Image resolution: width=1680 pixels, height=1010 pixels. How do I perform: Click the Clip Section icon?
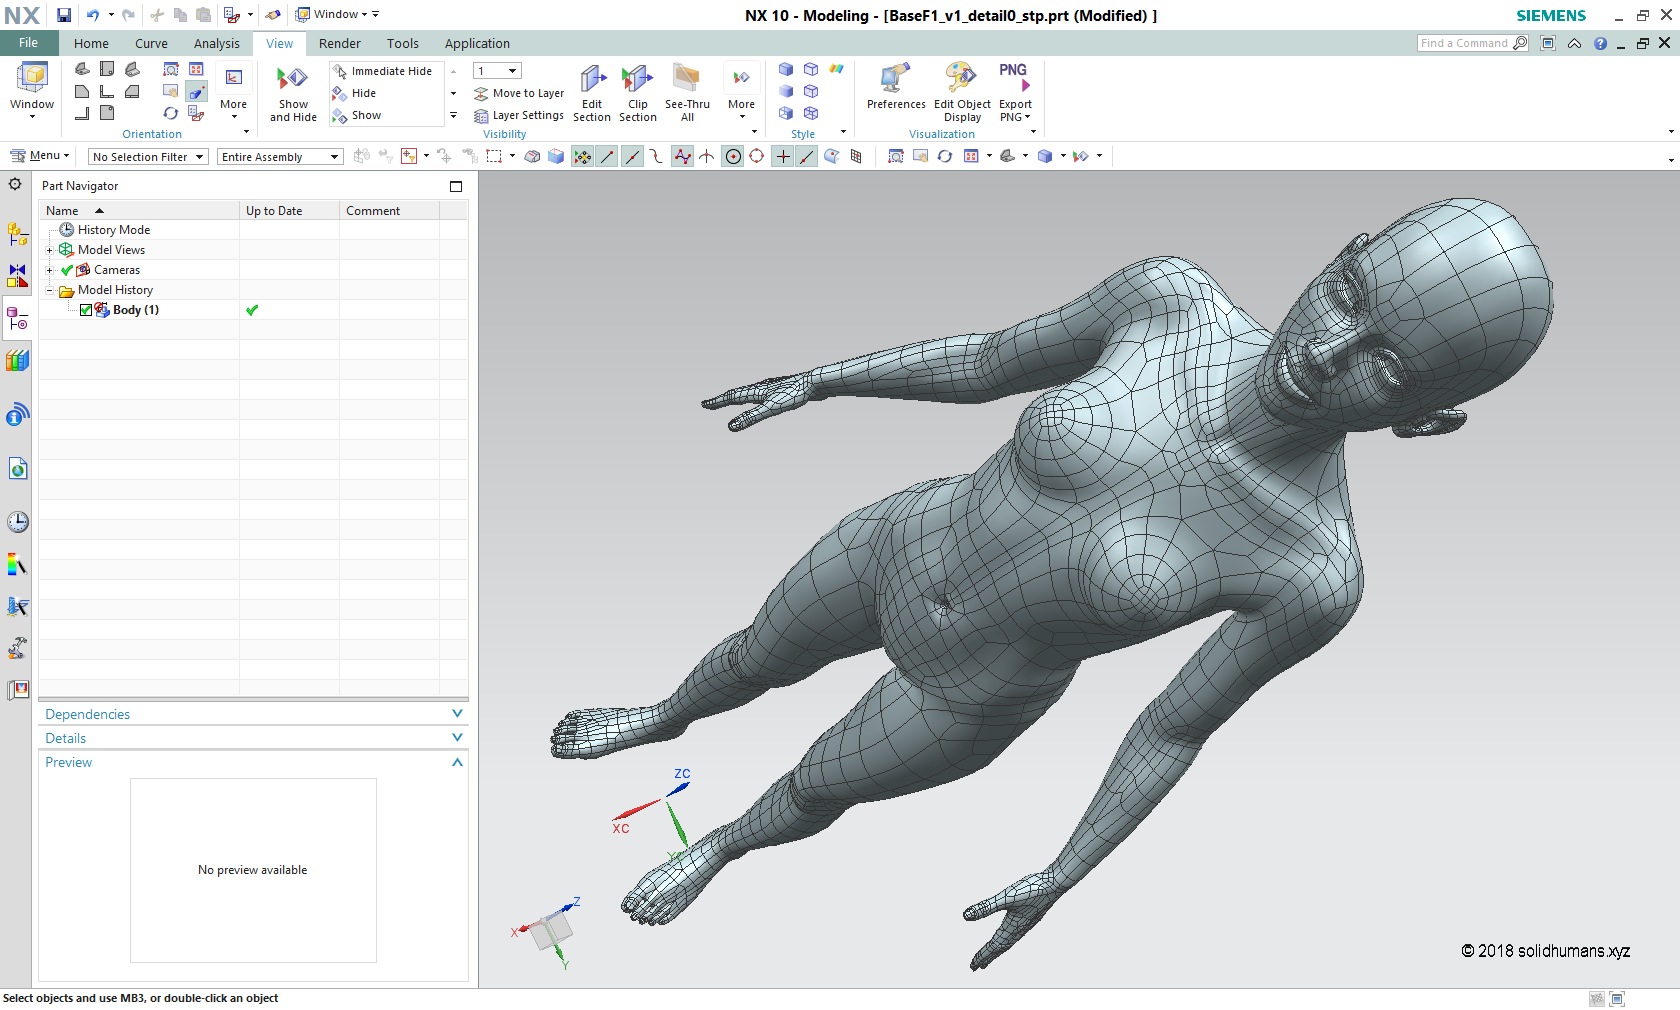pyautogui.click(x=637, y=79)
